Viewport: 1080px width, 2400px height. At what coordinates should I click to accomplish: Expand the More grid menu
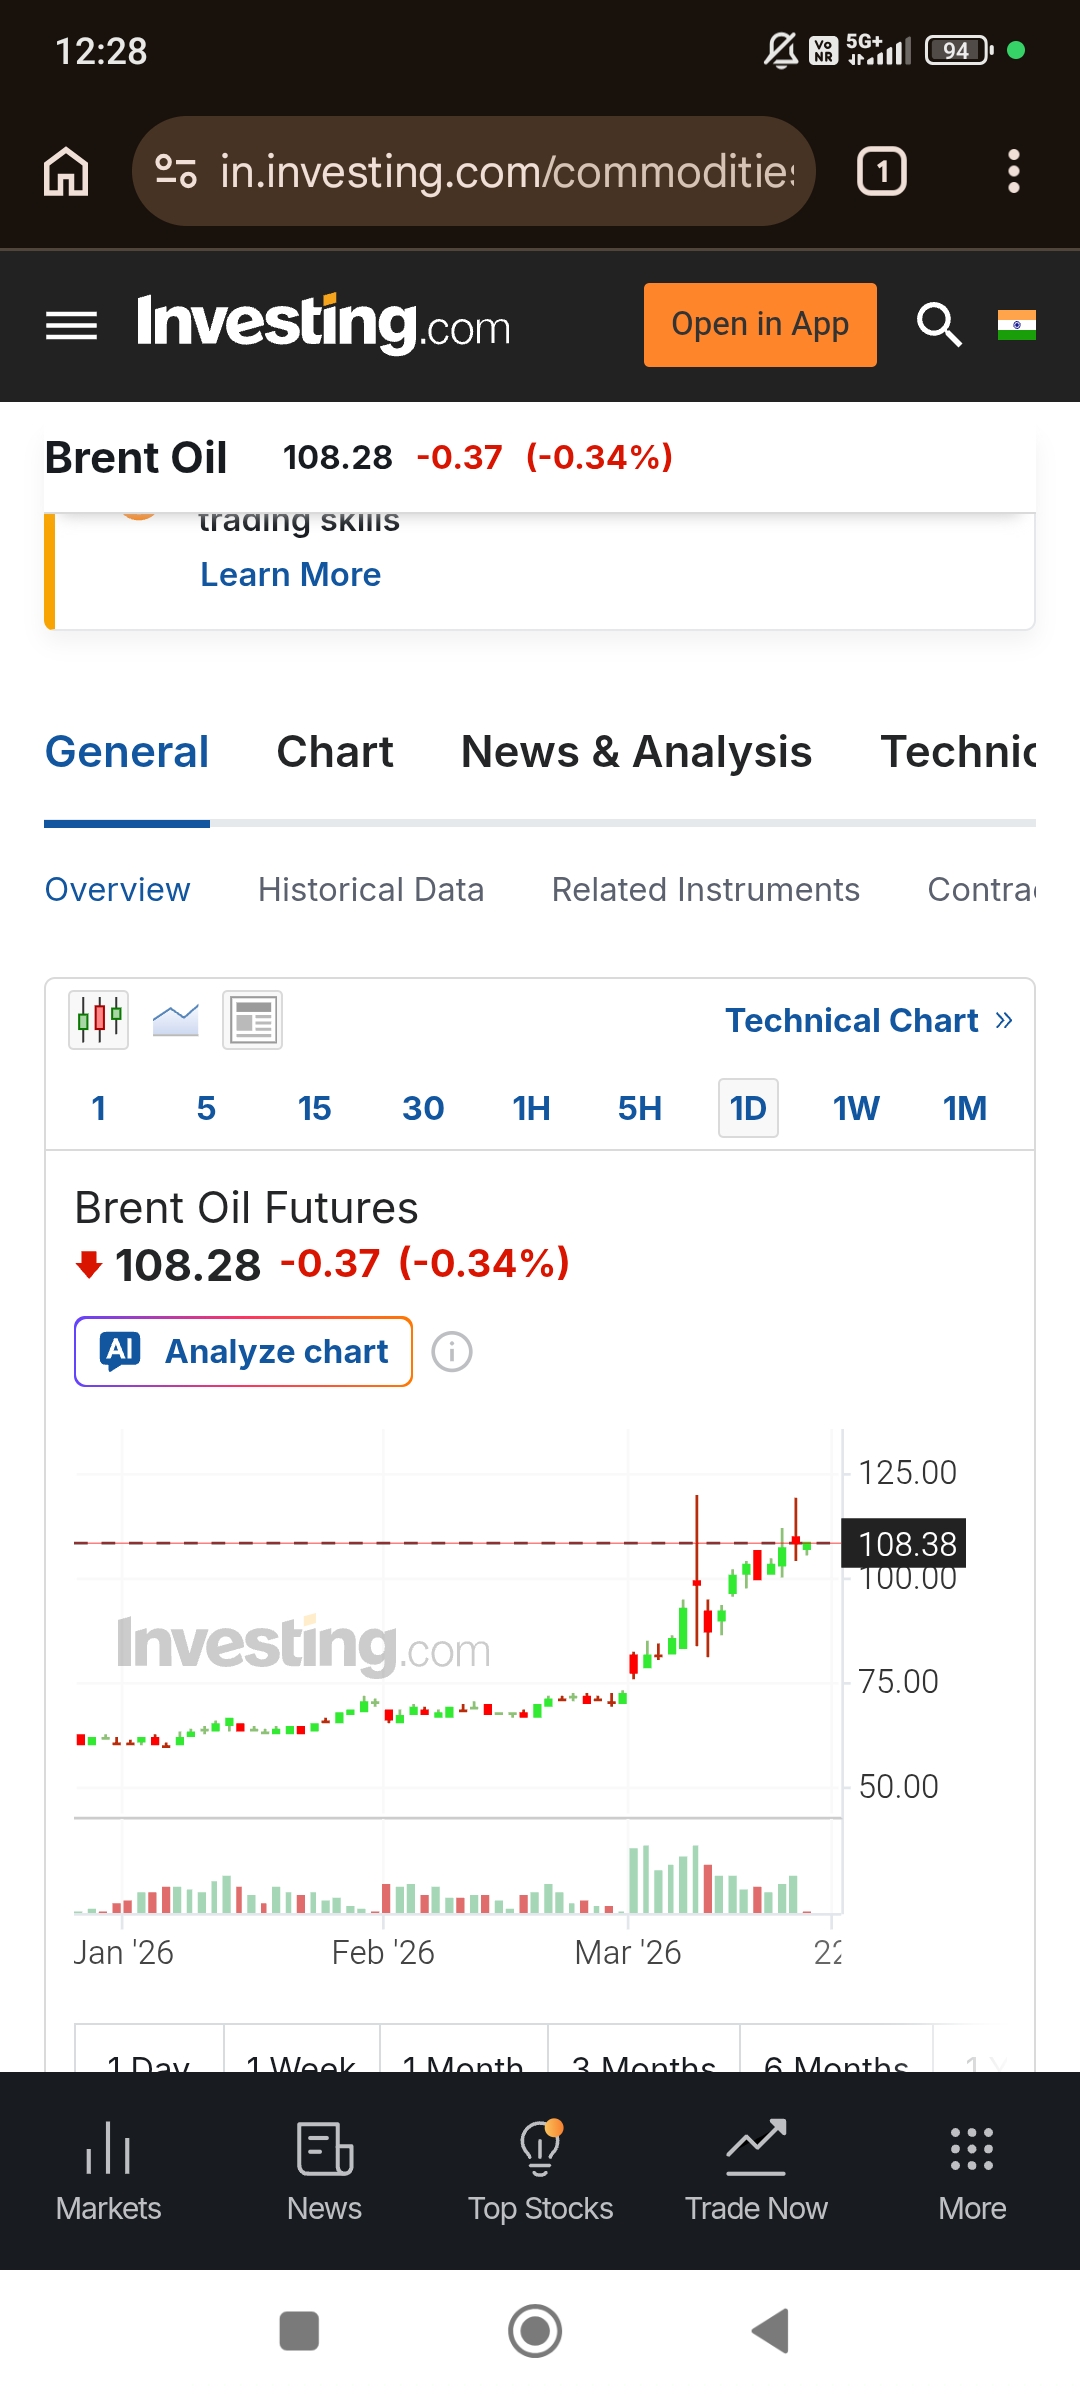[972, 2170]
